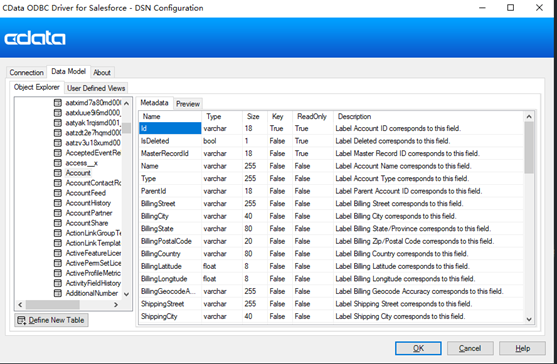Click the table icon beside ActivePermSetLice
Screen dimensions: 557x364
pyautogui.click(x=58, y=263)
